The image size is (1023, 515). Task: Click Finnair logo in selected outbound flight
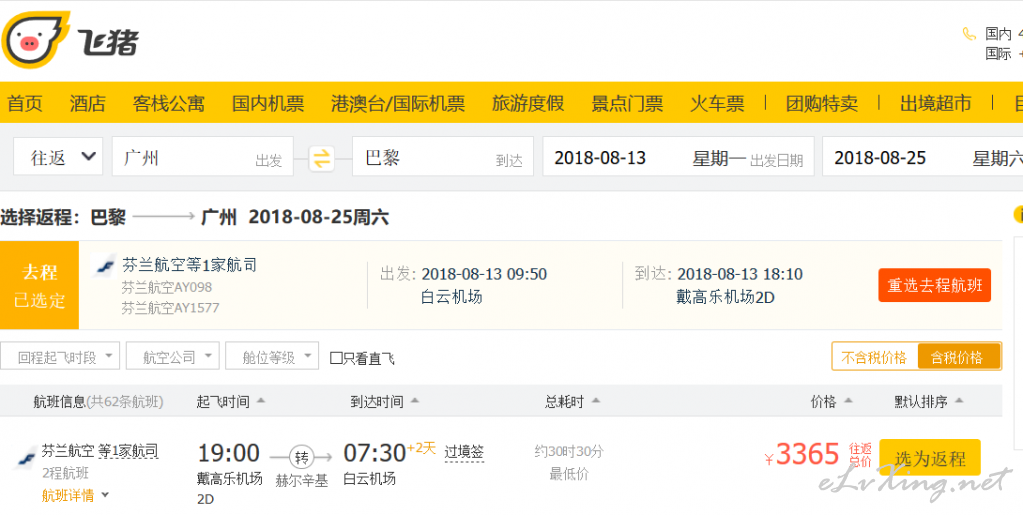(104, 266)
